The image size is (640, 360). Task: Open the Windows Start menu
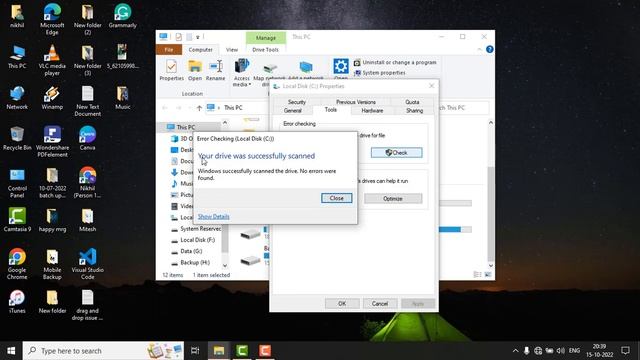(11, 351)
